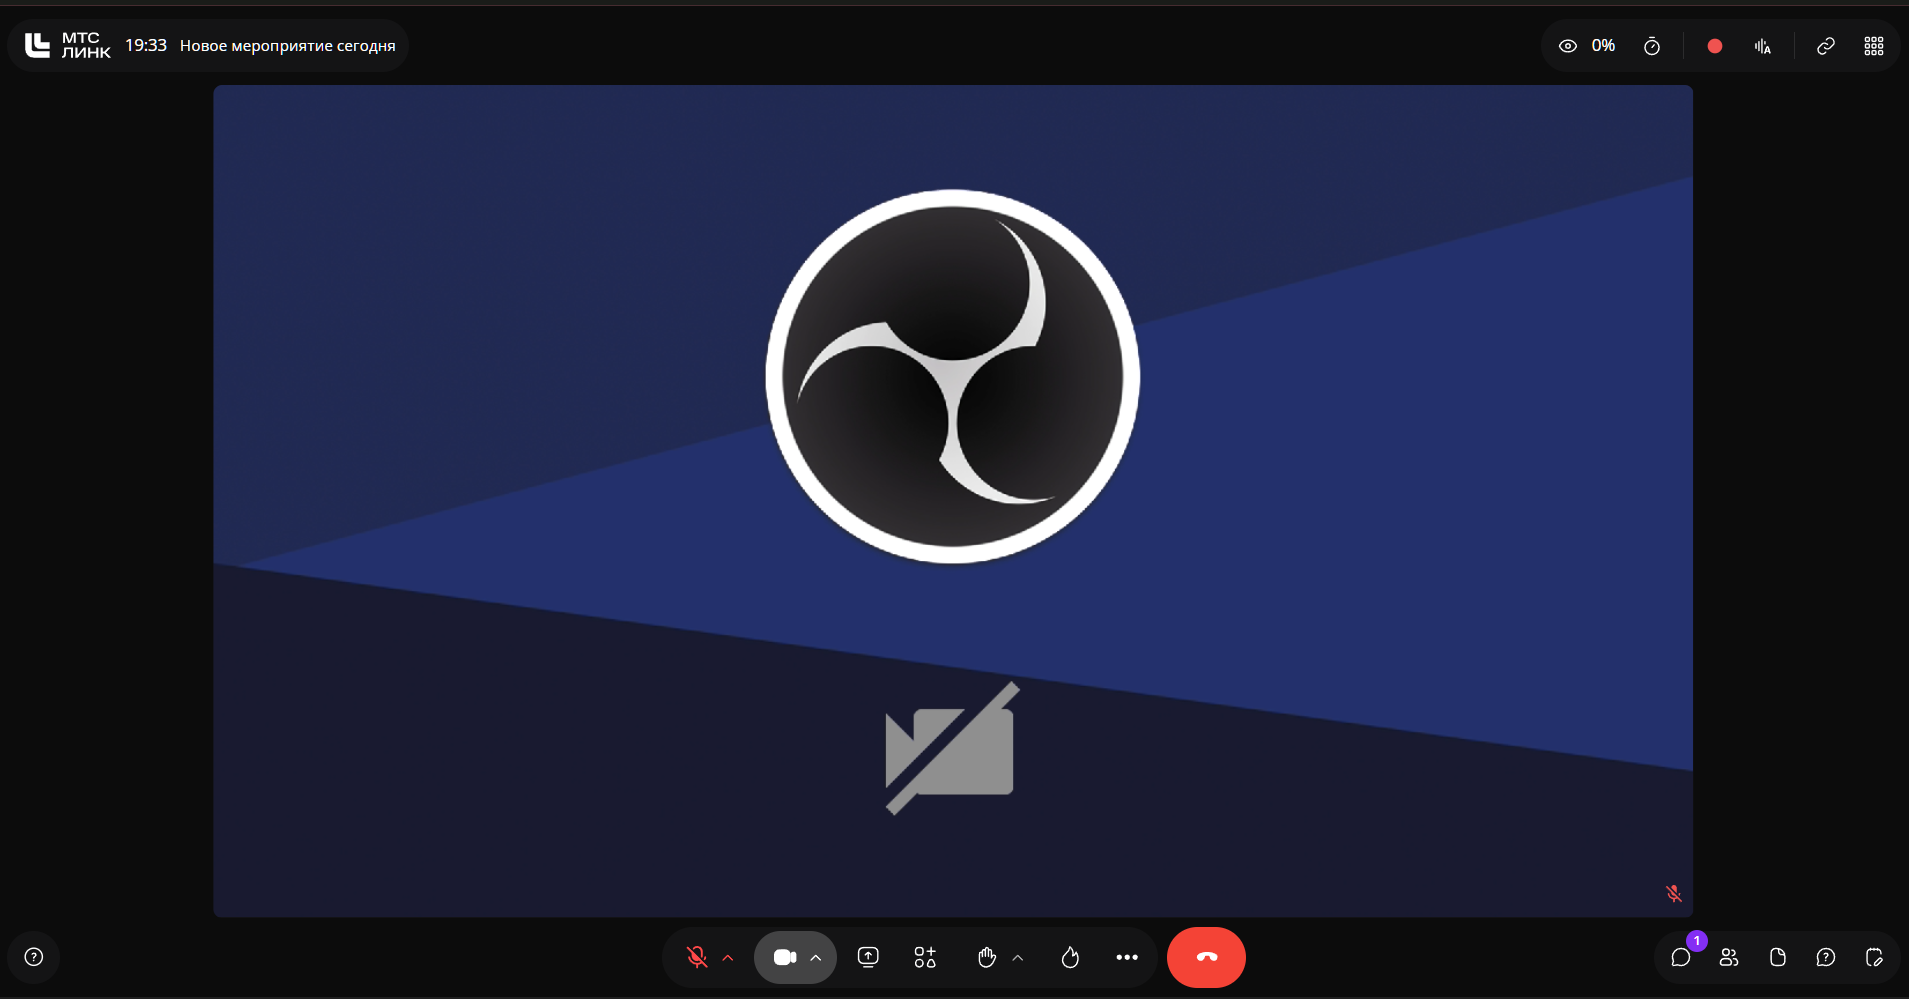Unmute the microphone
This screenshot has width=1909, height=999.
point(697,957)
